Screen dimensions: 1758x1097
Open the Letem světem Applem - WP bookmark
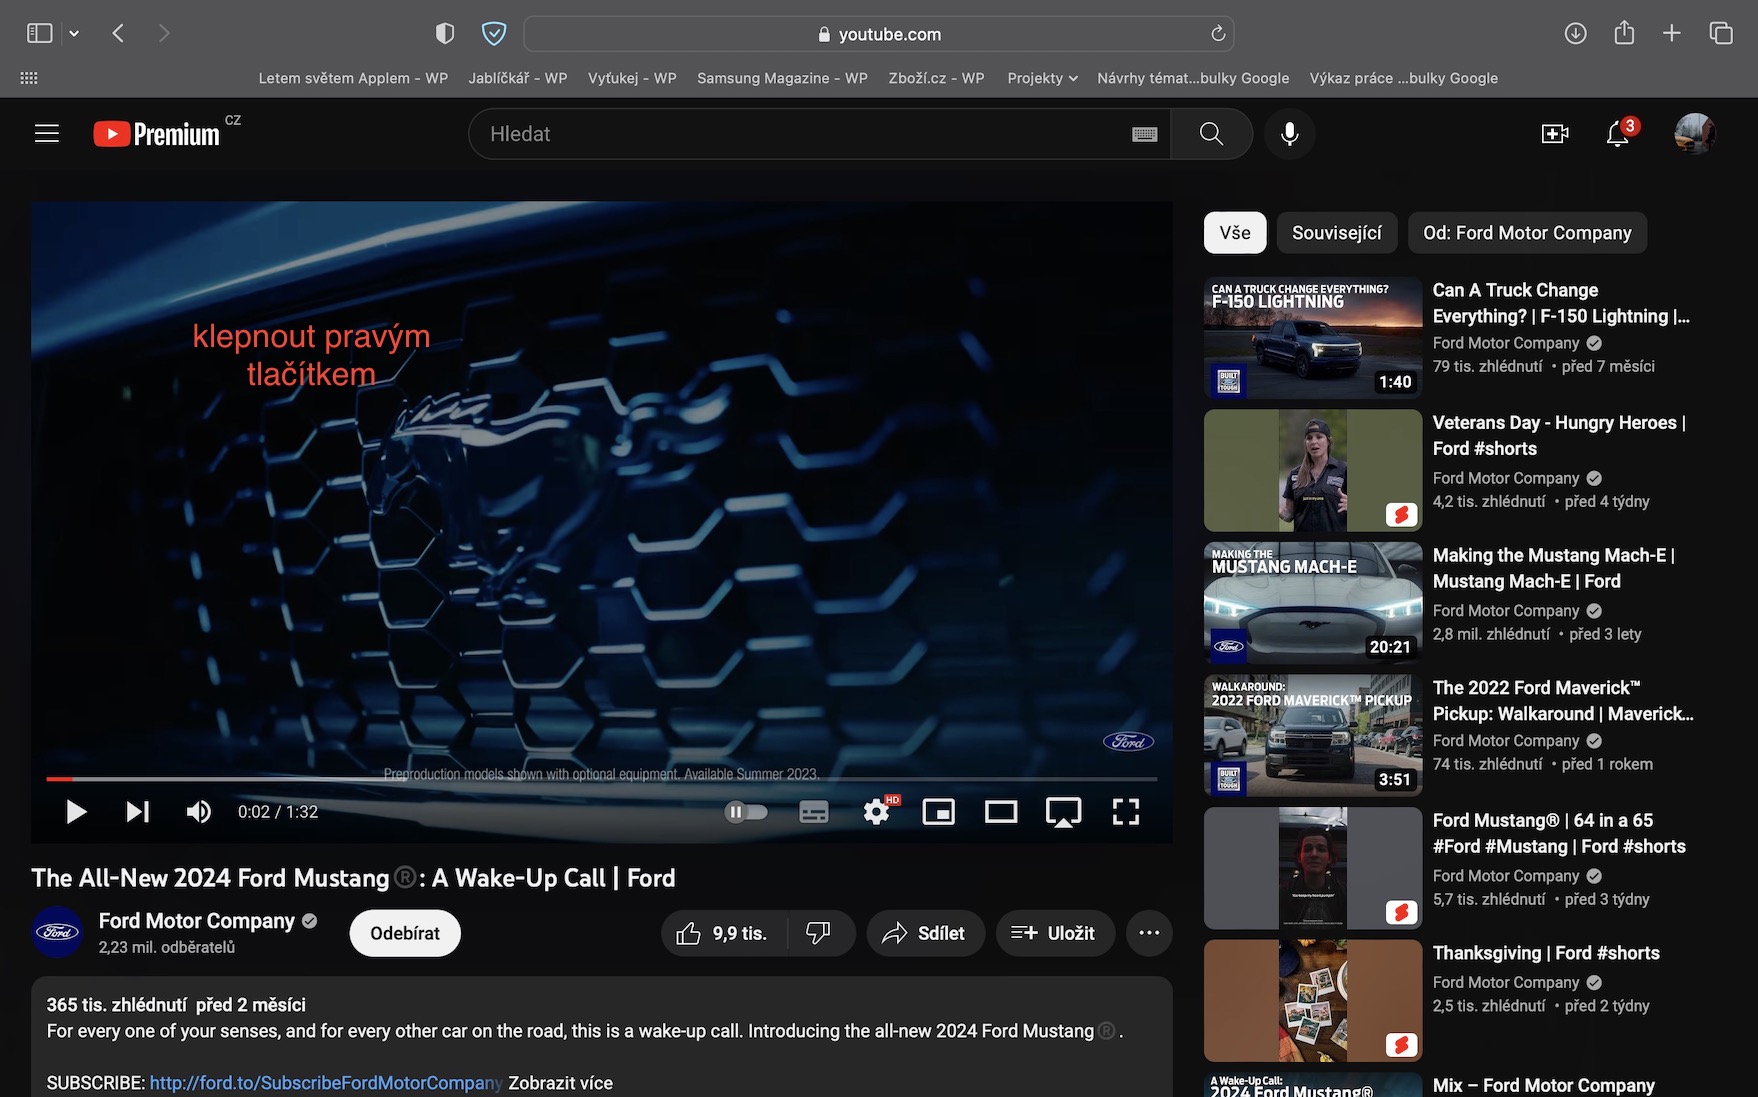coord(353,78)
